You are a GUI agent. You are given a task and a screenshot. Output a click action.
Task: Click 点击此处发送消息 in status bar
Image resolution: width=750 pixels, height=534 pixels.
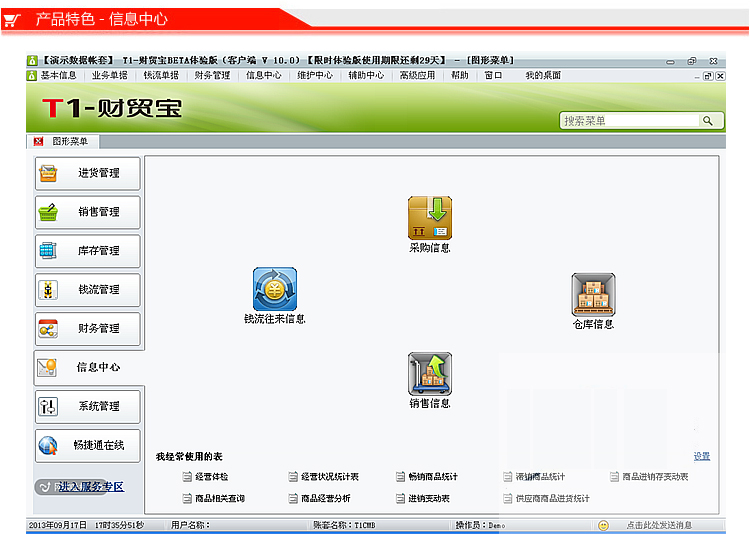click(659, 525)
